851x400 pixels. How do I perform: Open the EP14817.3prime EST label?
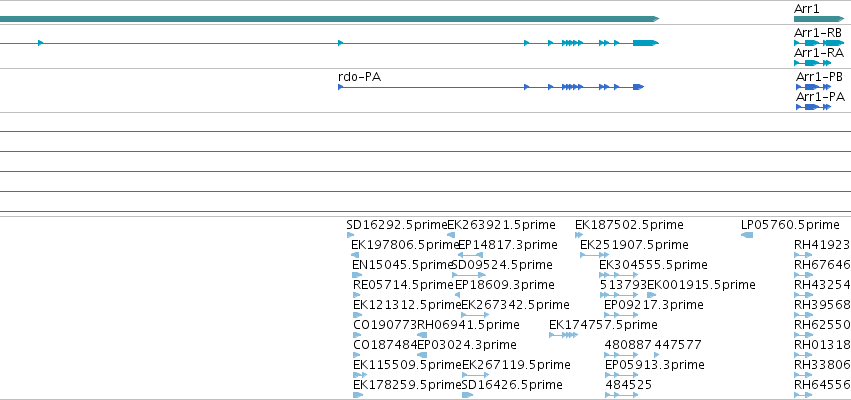coord(507,245)
